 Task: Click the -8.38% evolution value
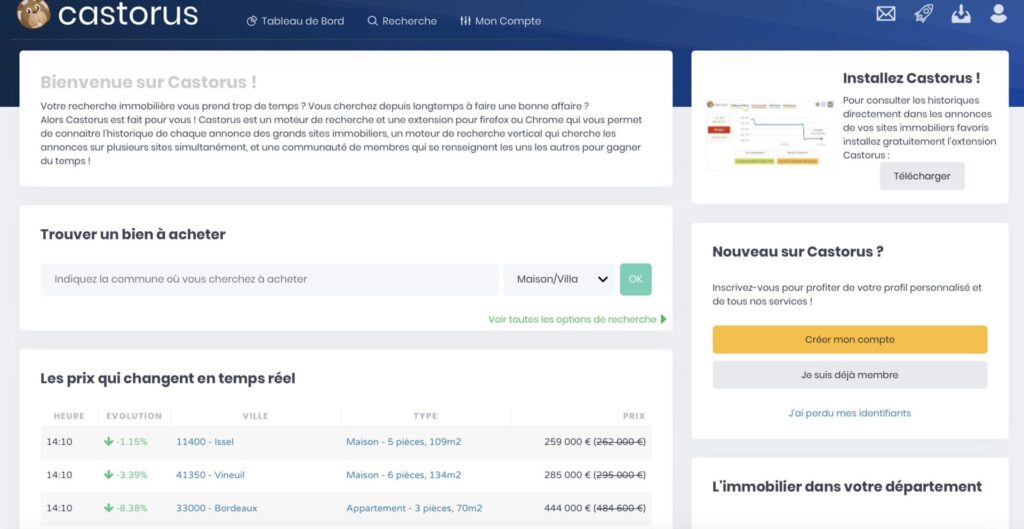(x=131, y=508)
